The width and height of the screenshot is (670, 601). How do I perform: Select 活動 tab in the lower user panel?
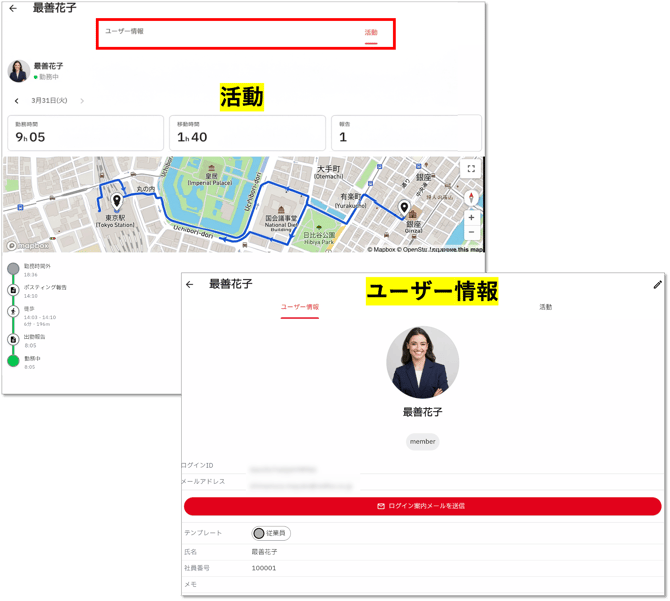click(x=545, y=307)
